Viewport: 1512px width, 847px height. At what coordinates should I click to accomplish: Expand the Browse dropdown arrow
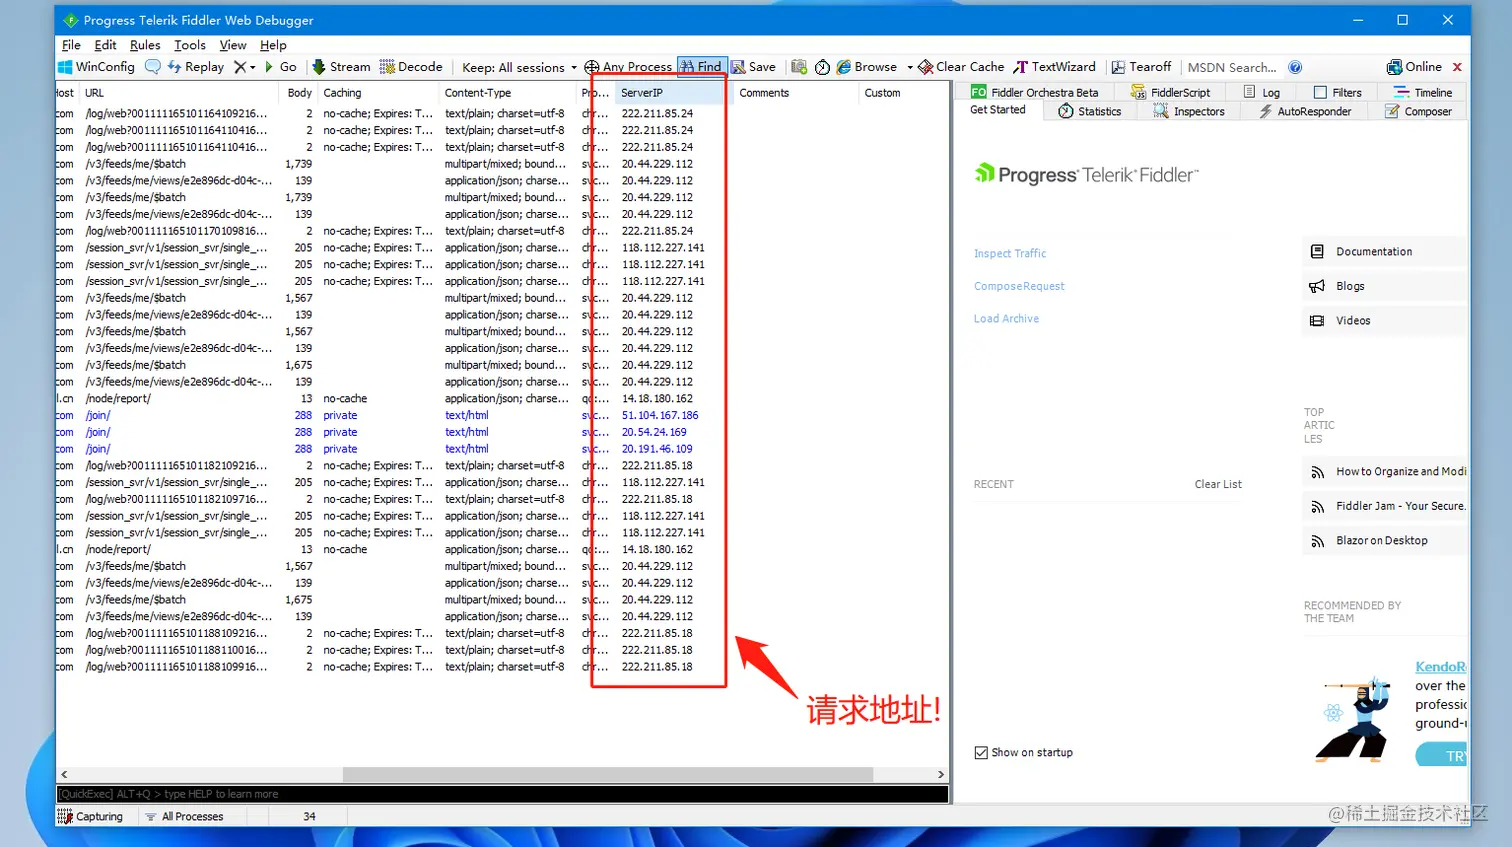pos(910,67)
